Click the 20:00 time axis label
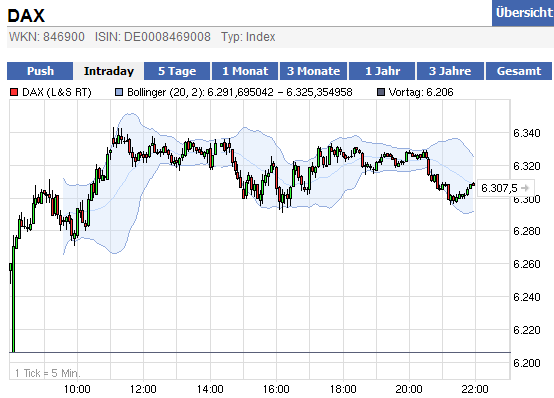 click(x=409, y=389)
